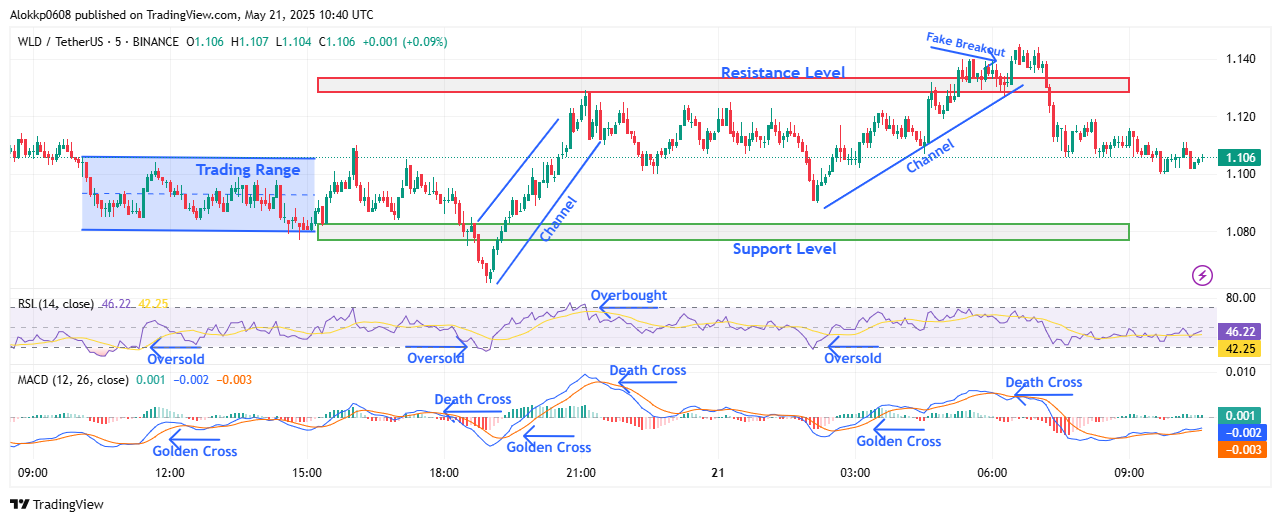Click the 1.080 price axis label

(x=1239, y=232)
